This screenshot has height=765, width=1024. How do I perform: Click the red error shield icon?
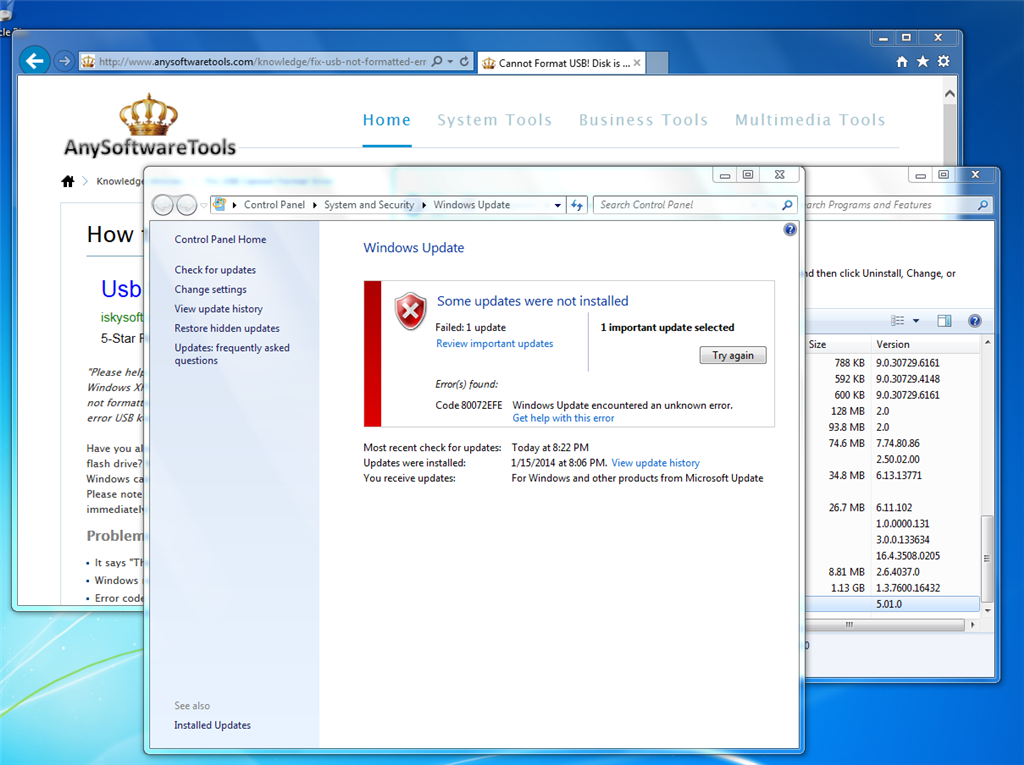(410, 311)
